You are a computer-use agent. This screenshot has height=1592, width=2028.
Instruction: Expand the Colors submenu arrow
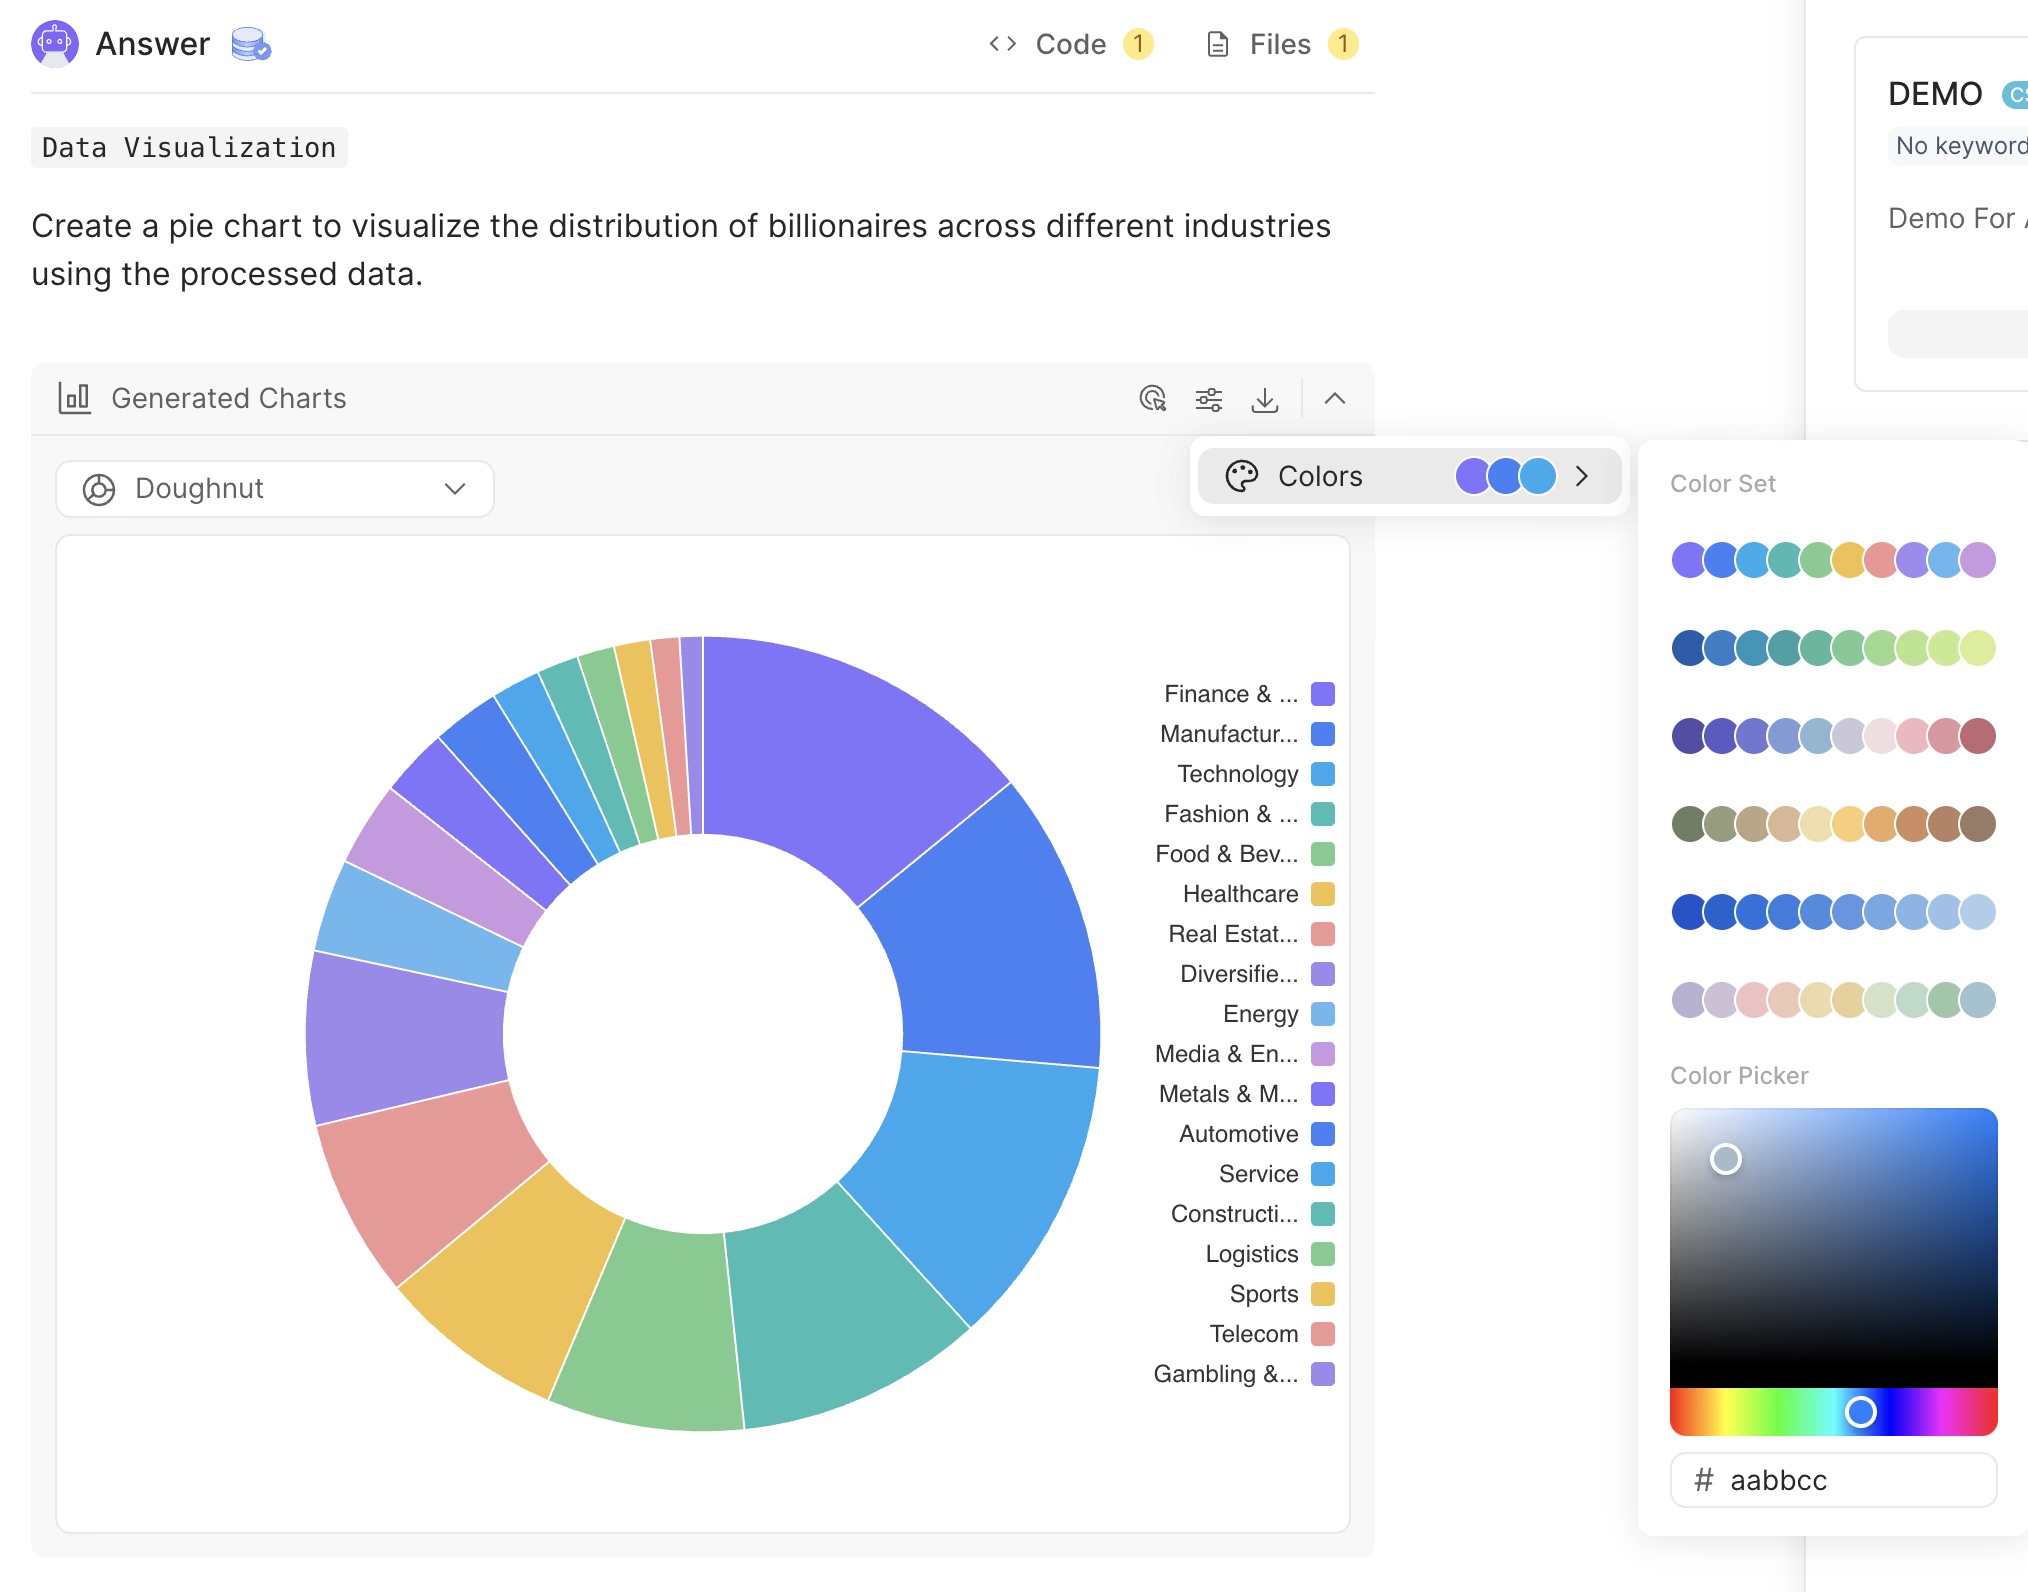tap(1581, 476)
